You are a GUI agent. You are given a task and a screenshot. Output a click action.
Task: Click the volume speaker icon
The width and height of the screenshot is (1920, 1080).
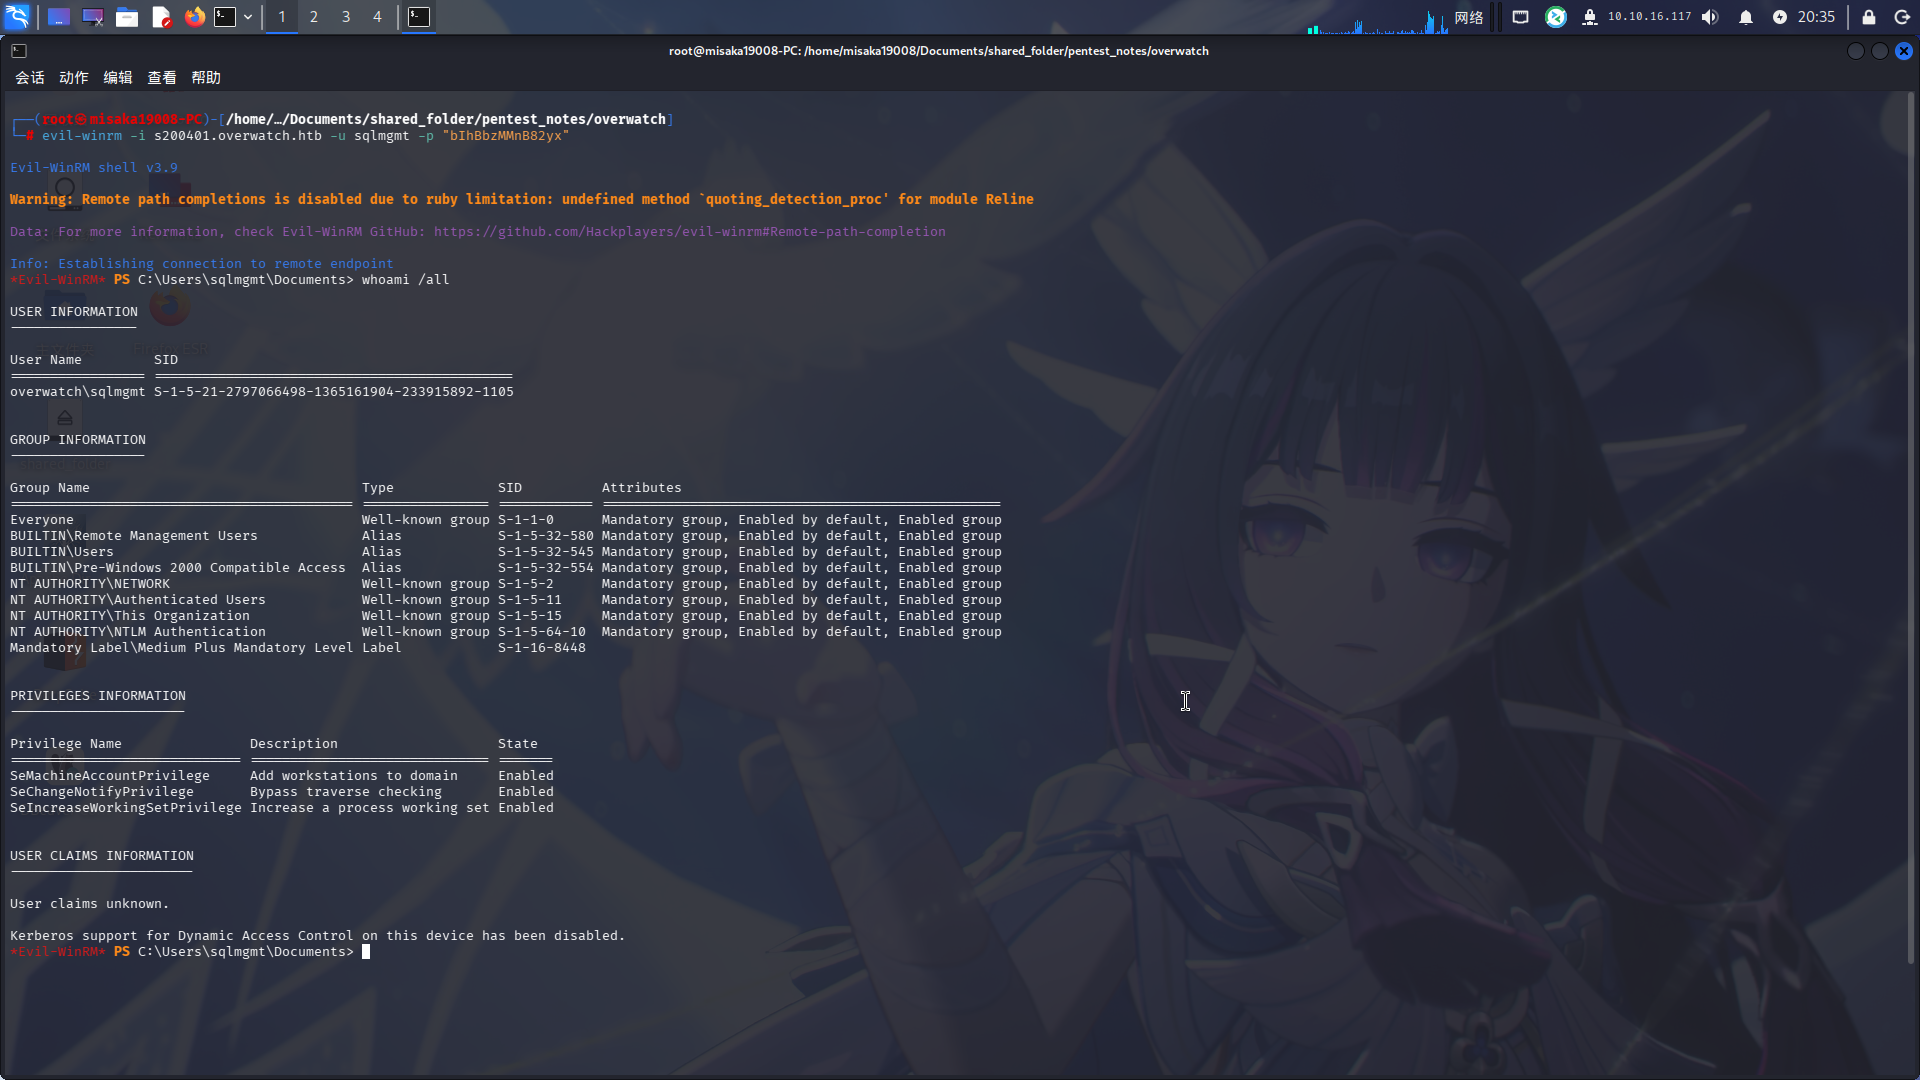(1710, 17)
